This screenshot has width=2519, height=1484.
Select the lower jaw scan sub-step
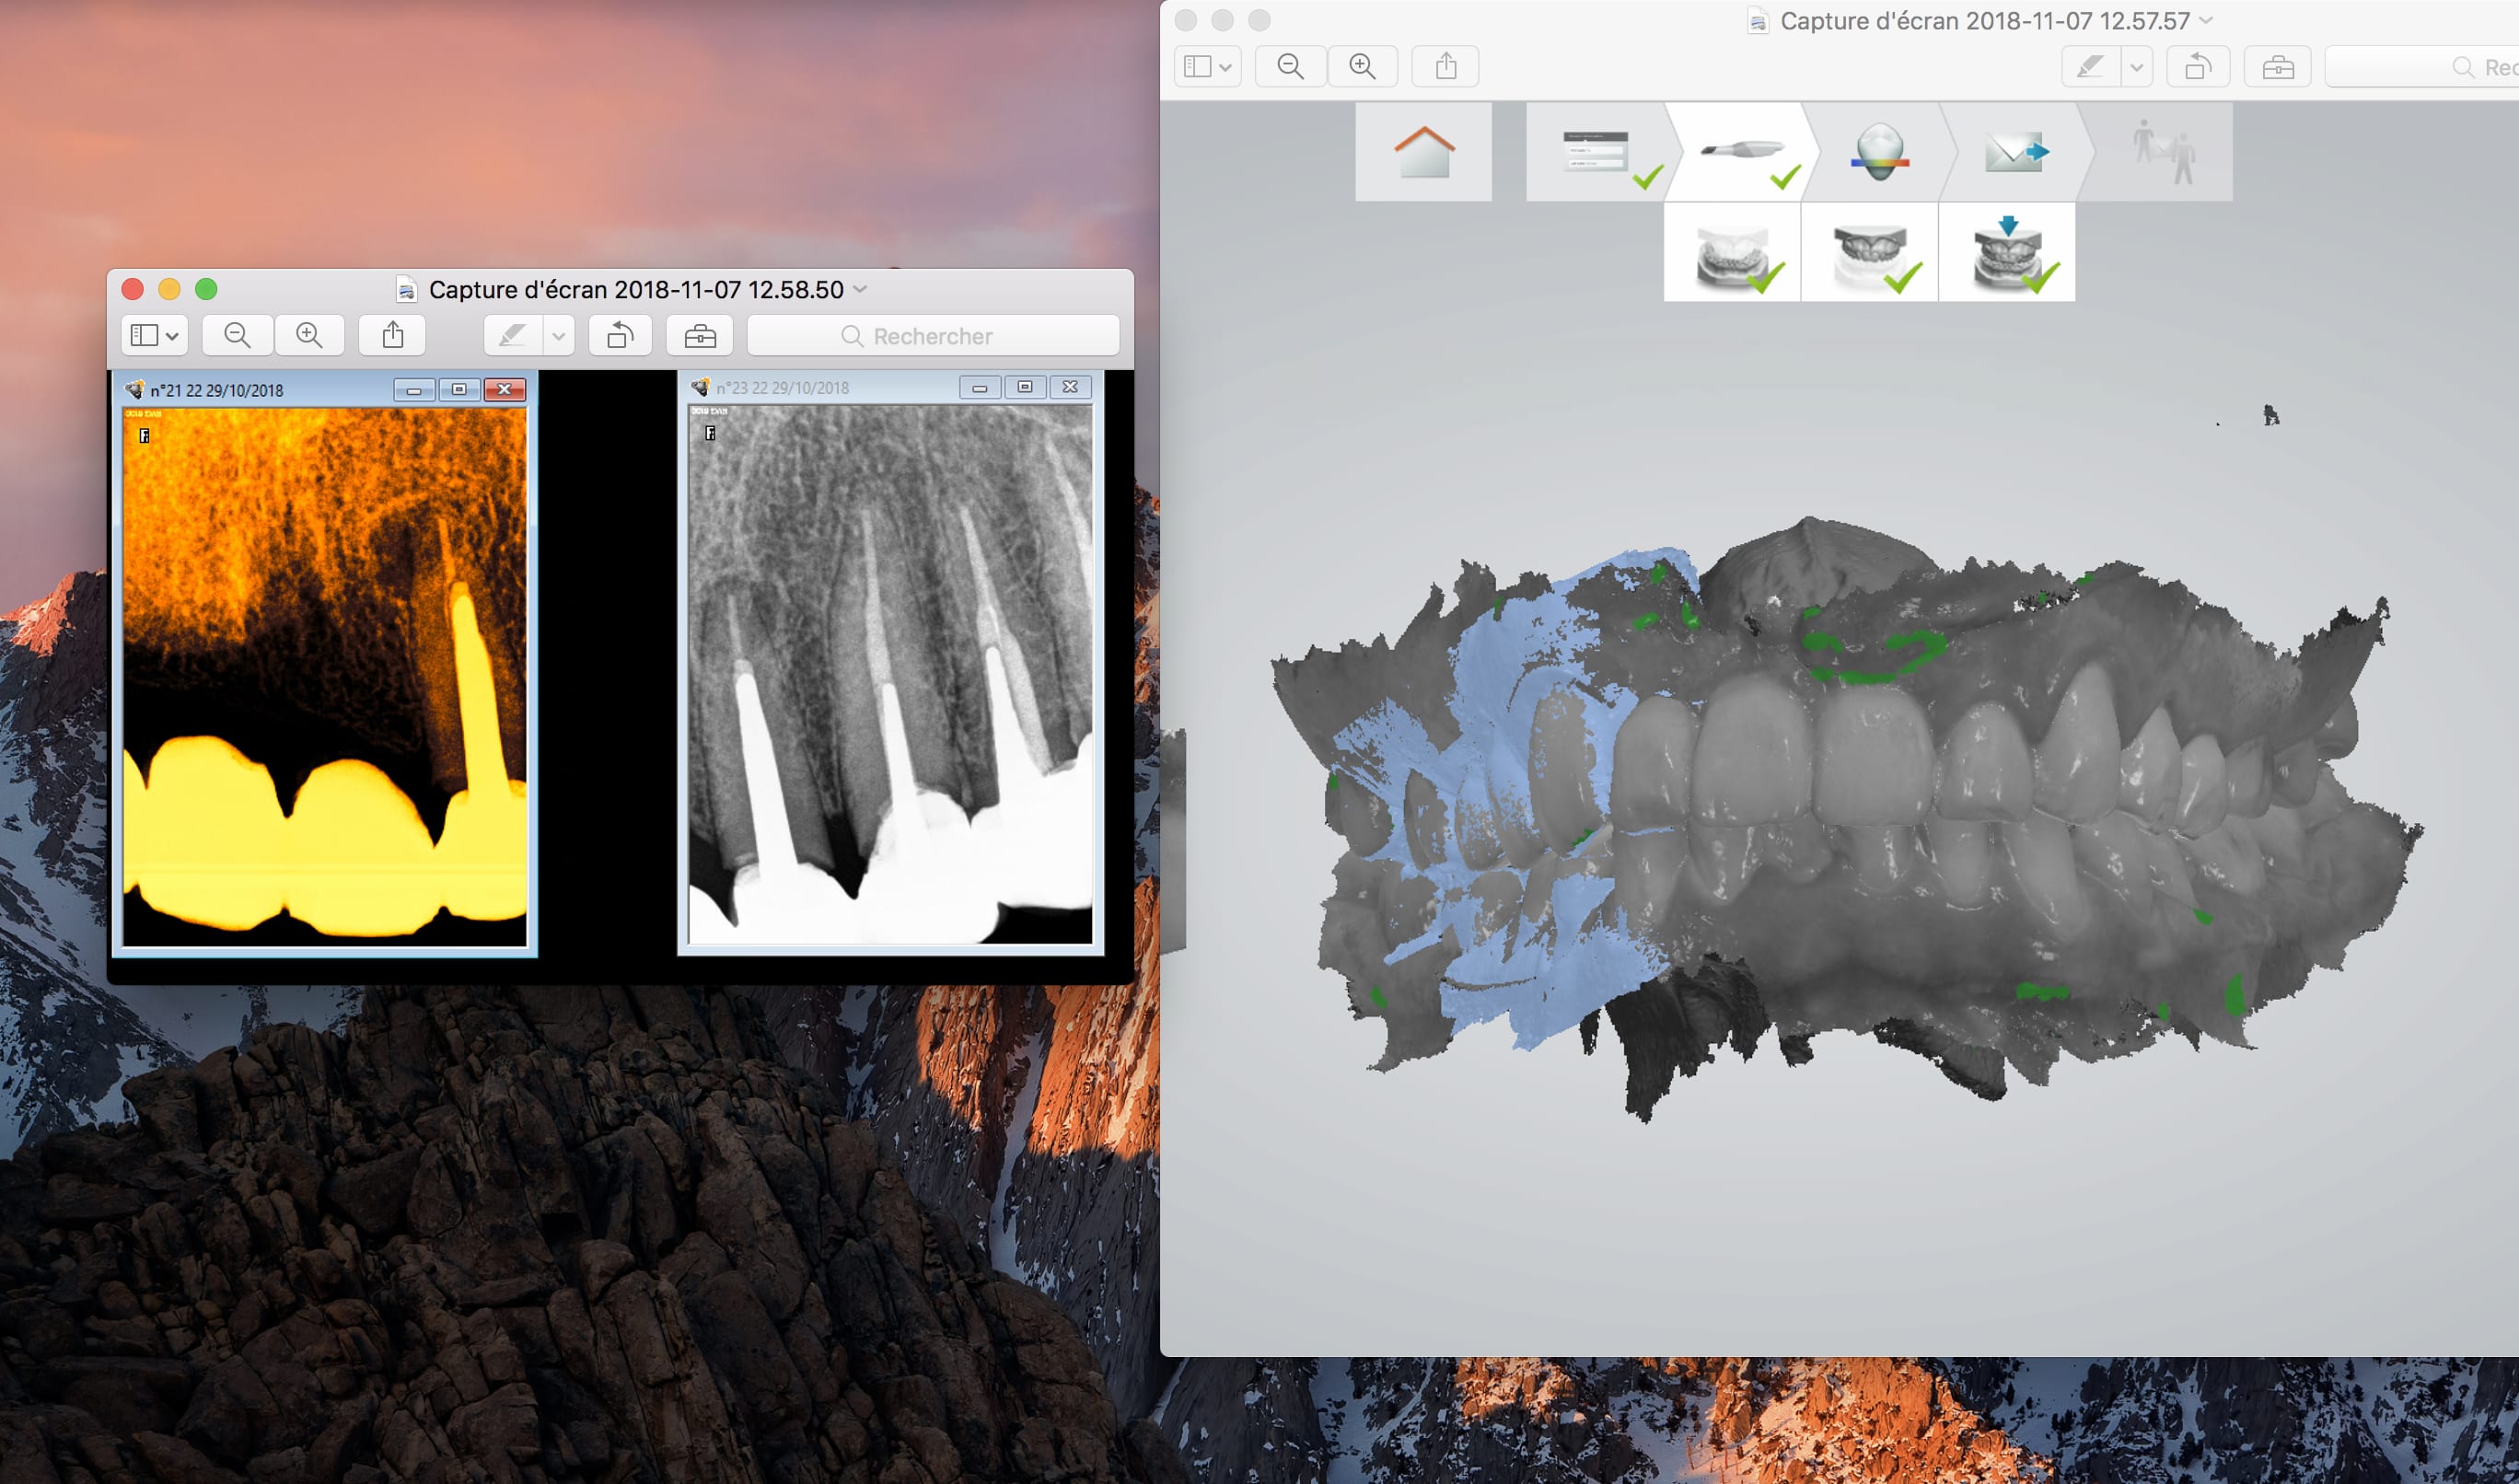coord(1732,252)
